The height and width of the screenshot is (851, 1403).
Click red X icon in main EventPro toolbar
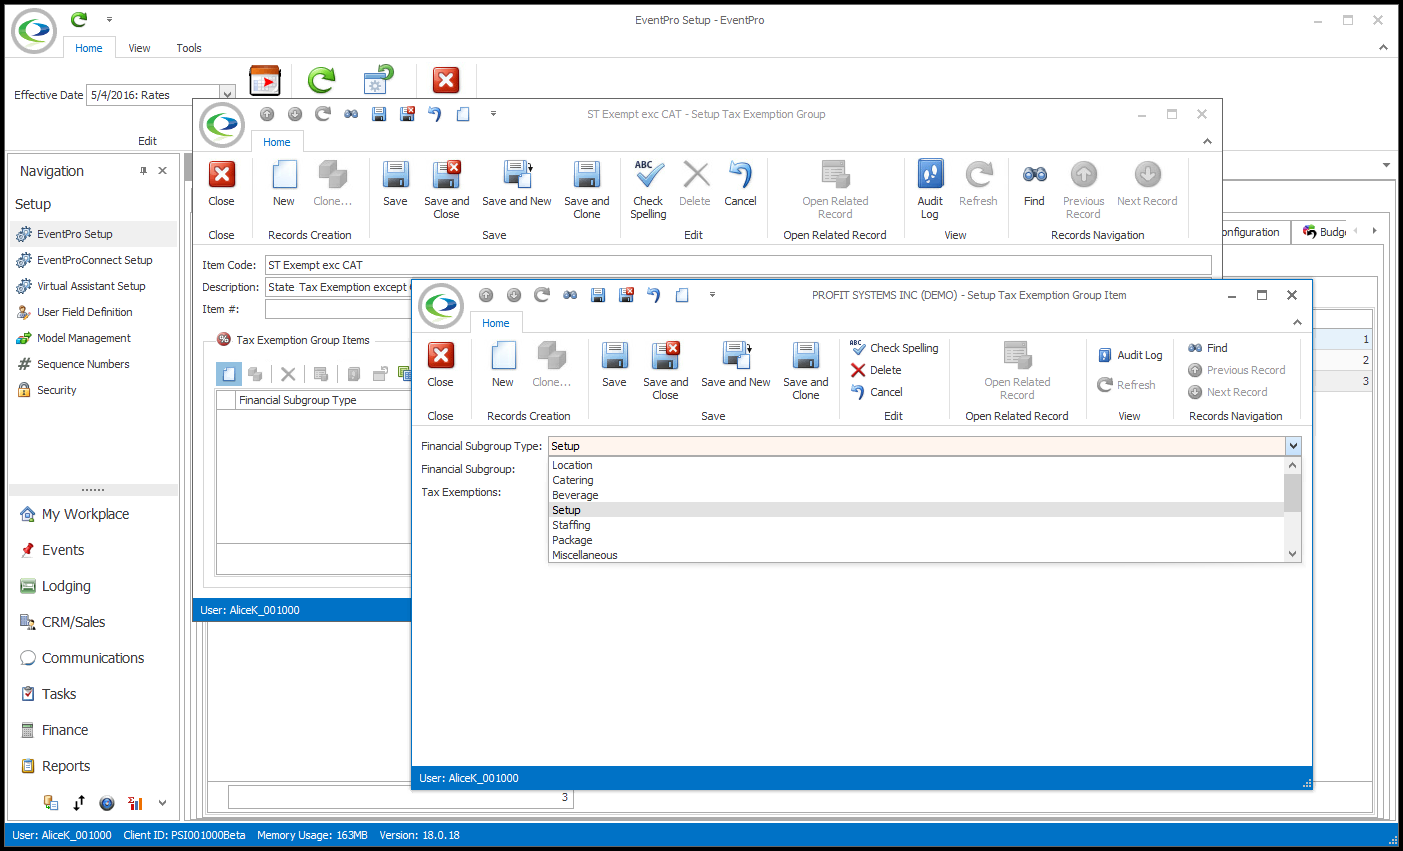pyautogui.click(x=446, y=80)
